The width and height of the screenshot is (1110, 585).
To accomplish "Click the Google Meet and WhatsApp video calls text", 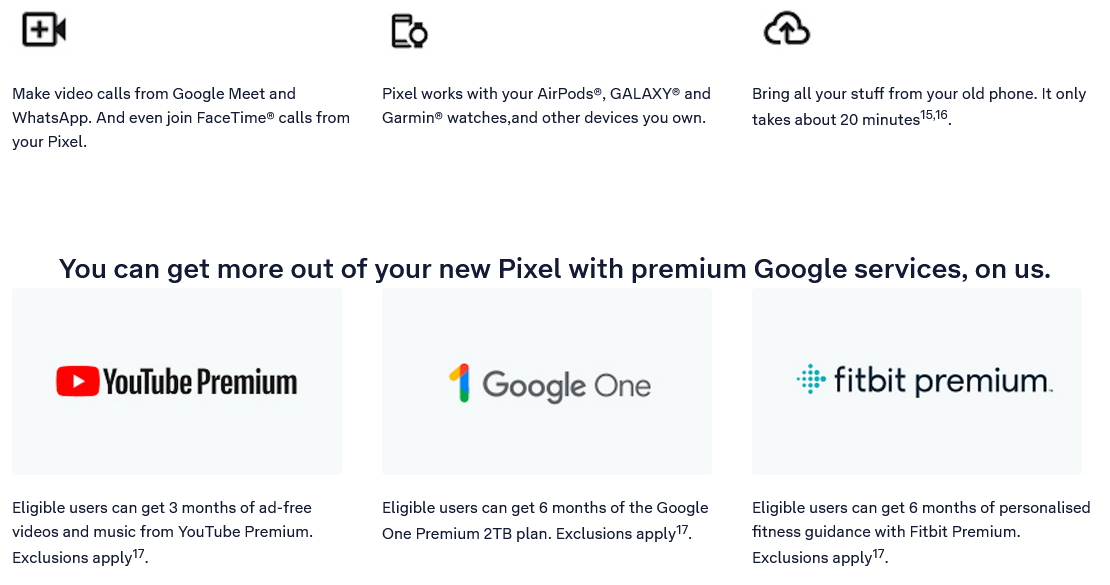I will point(180,118).
